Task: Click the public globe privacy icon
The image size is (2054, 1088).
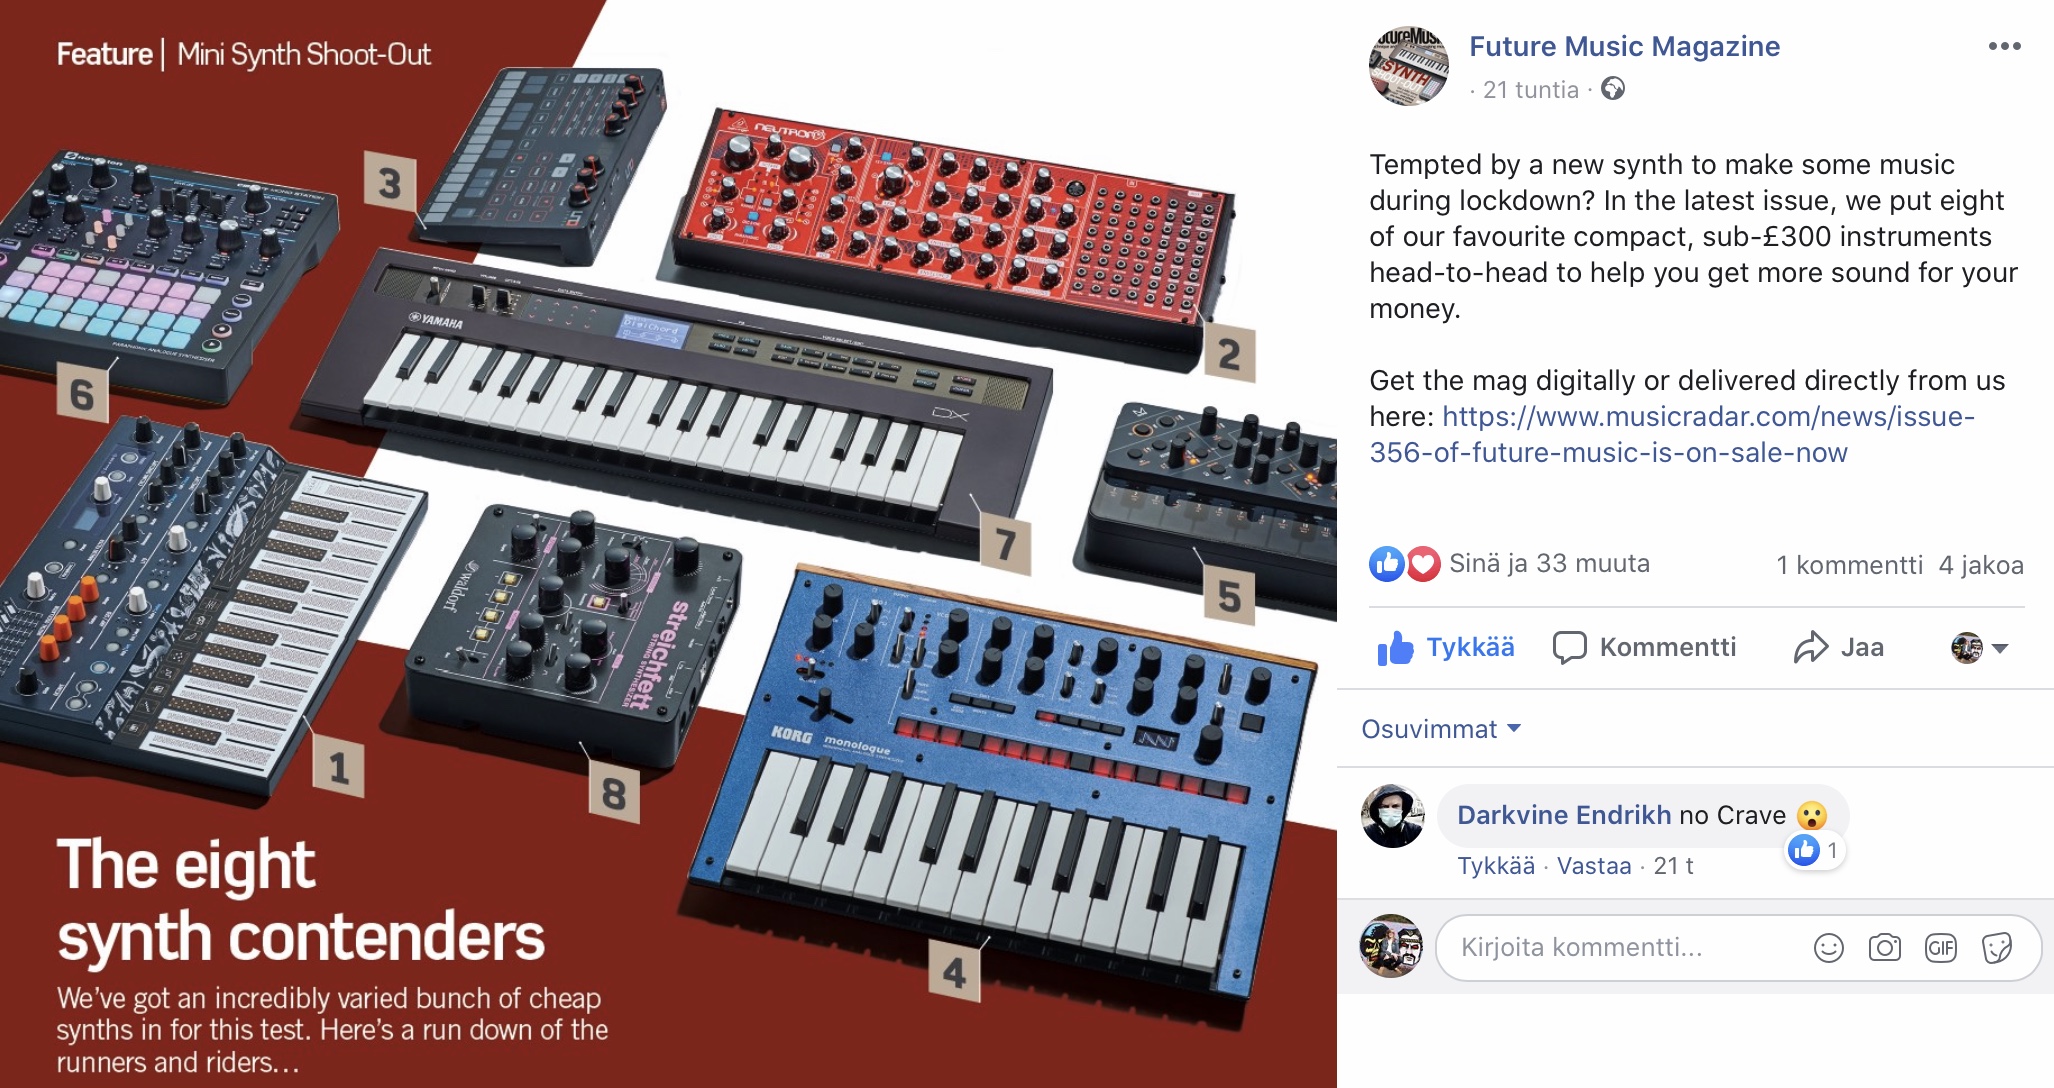Action: click(1612, 89)
